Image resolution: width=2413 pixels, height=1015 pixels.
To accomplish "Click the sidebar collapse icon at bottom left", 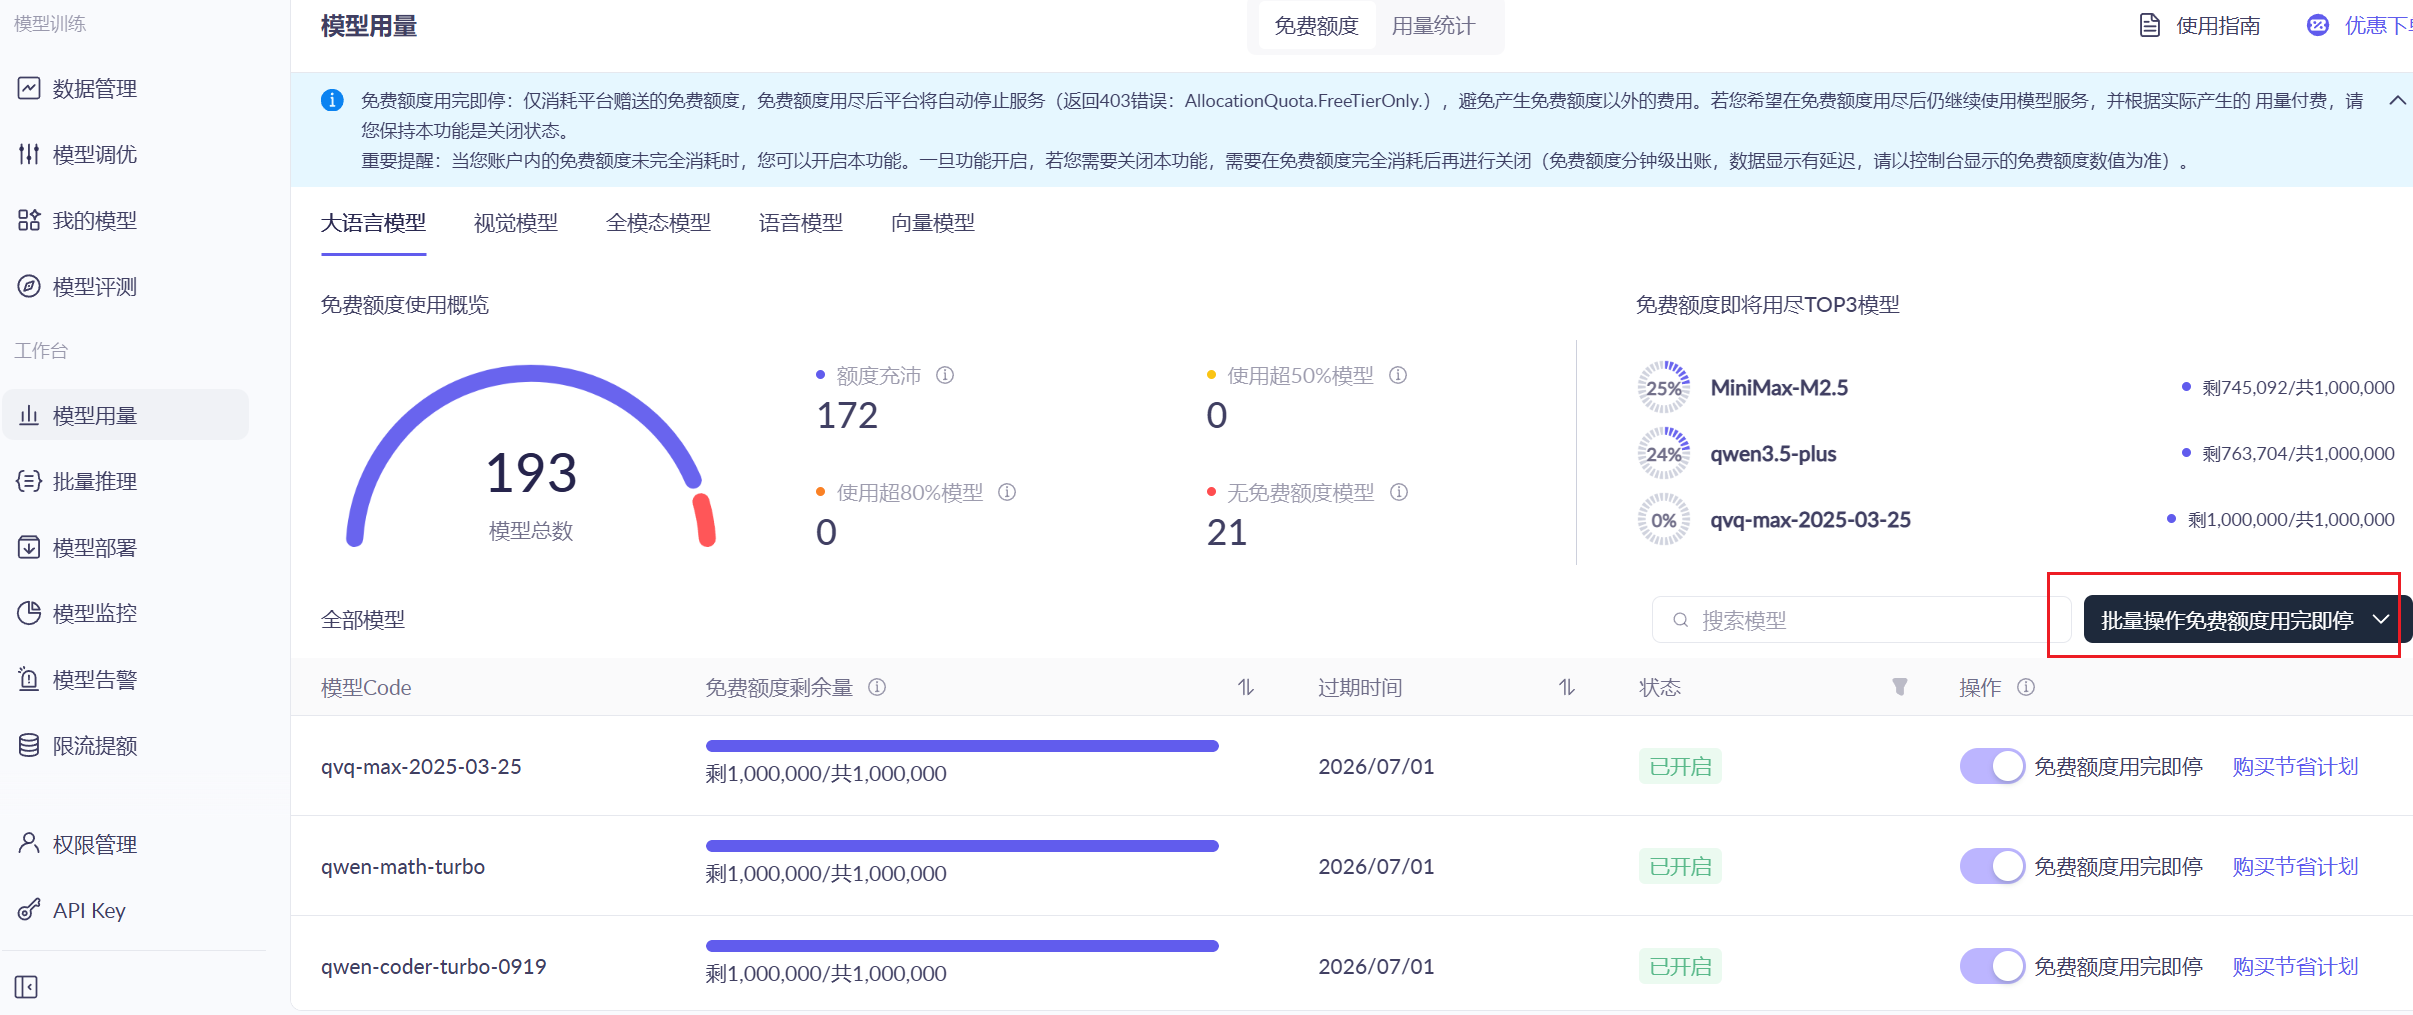I will click(x=27, y=987).
